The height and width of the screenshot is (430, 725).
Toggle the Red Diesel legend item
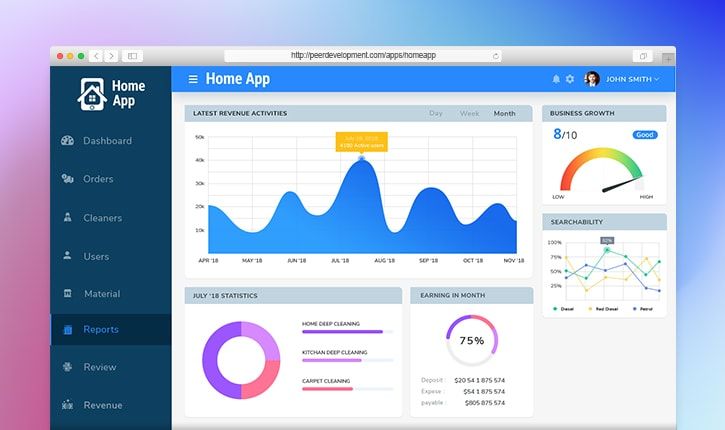click(603, 309)
